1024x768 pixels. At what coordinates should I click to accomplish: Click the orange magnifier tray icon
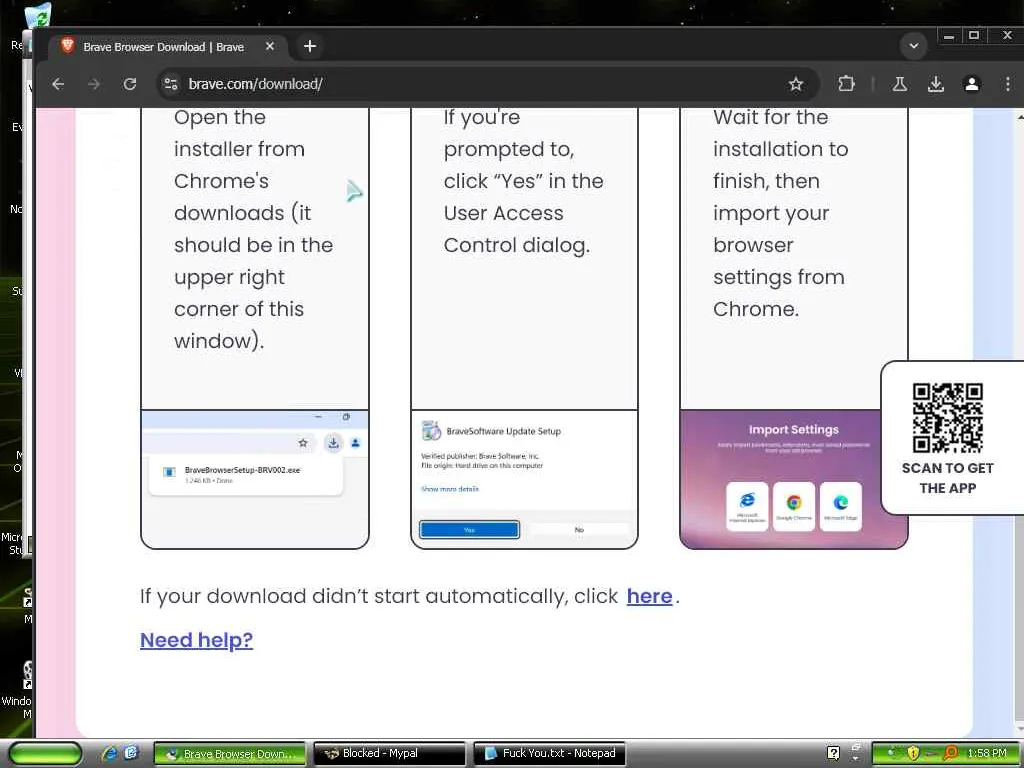tap(951, 754)
